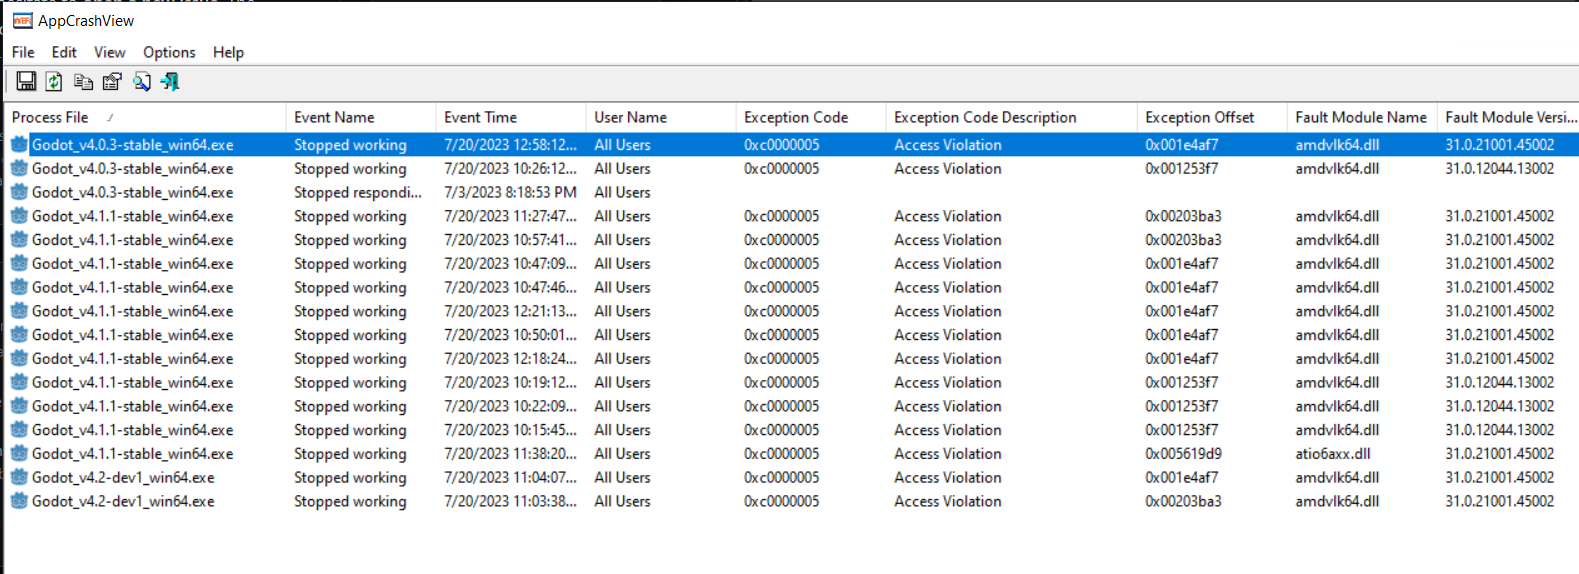Open the View menu
The image size is (1579, 574).
[110, 52]
